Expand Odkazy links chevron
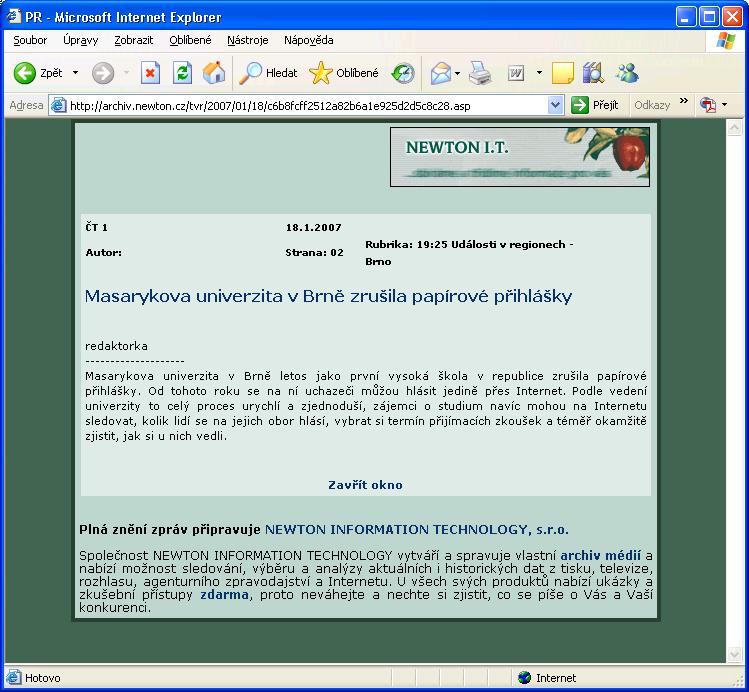 684,101
